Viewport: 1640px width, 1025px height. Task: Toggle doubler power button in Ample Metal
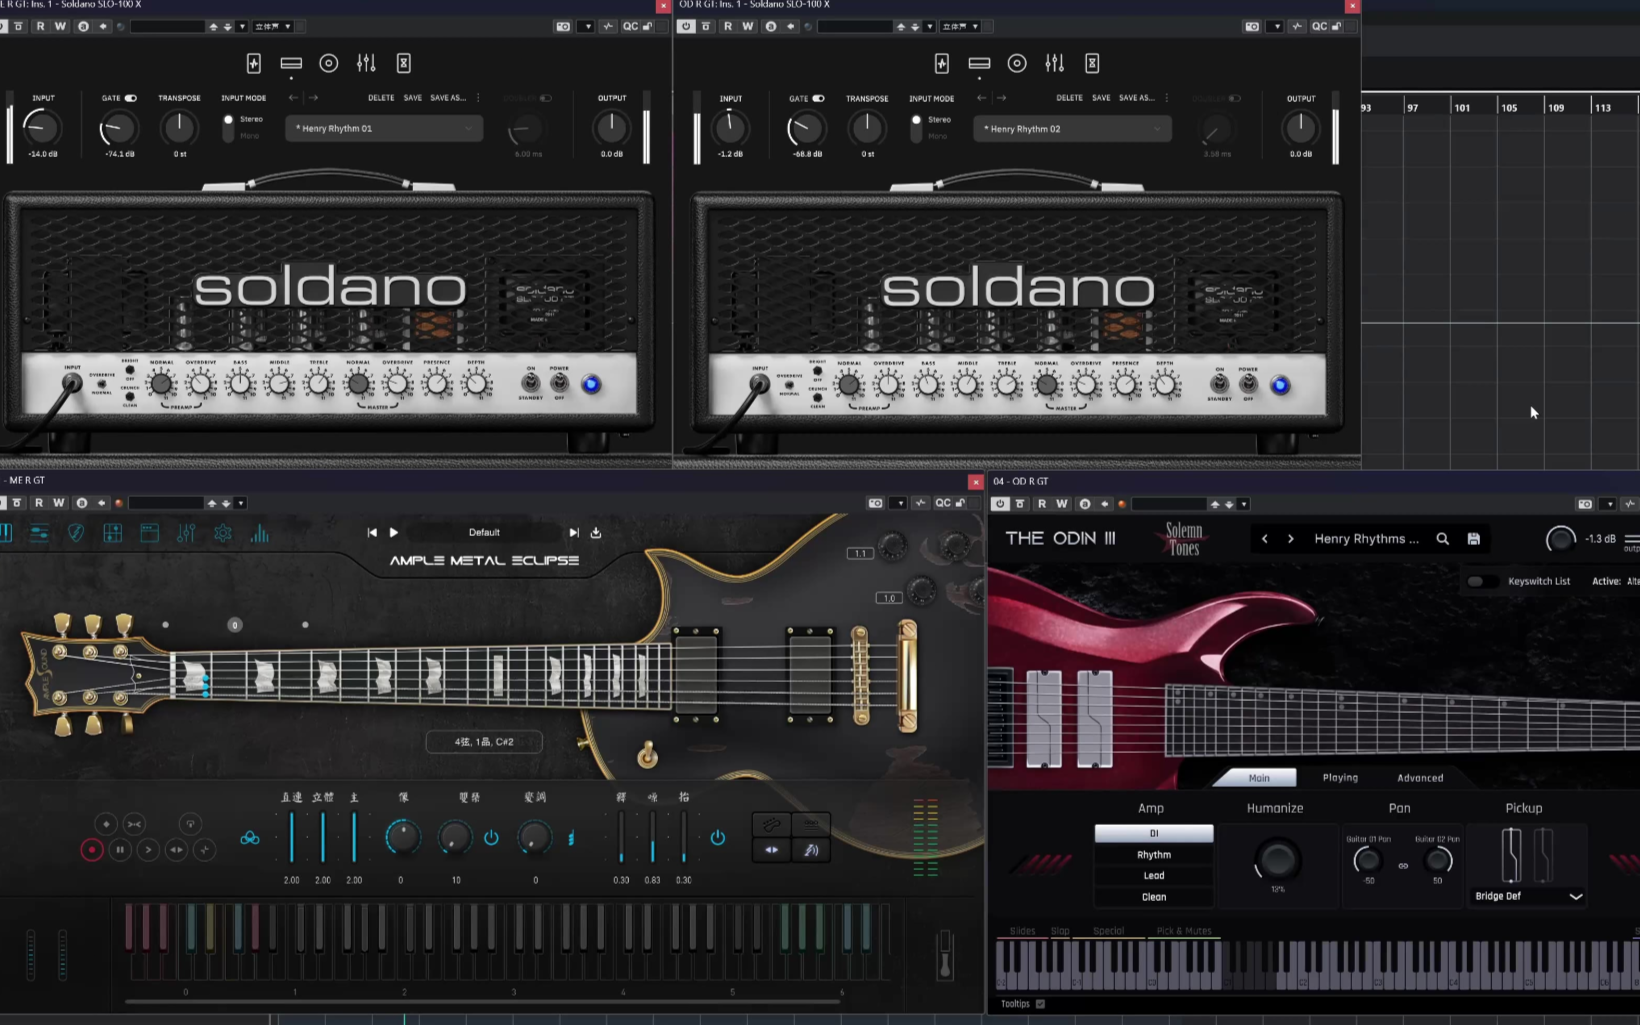click(x=491, y=838)
